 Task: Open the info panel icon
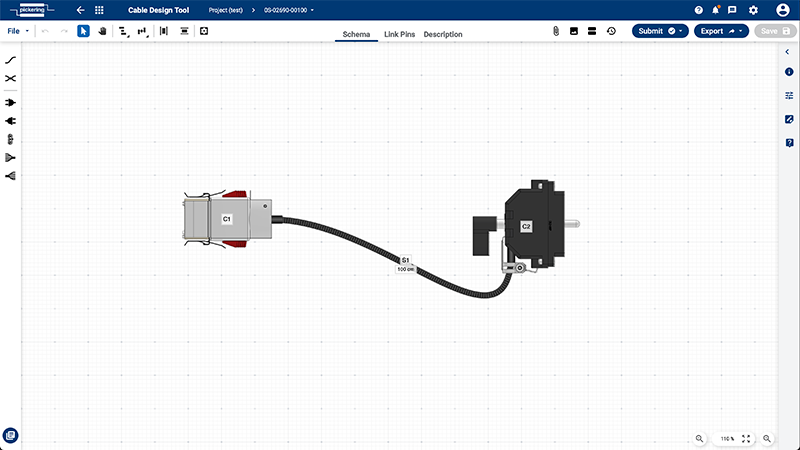(789, 72)
